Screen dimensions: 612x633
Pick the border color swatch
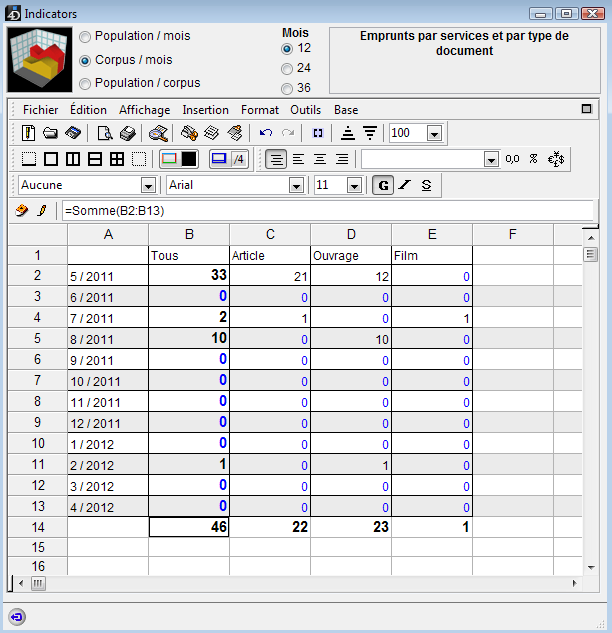point(169,159)
